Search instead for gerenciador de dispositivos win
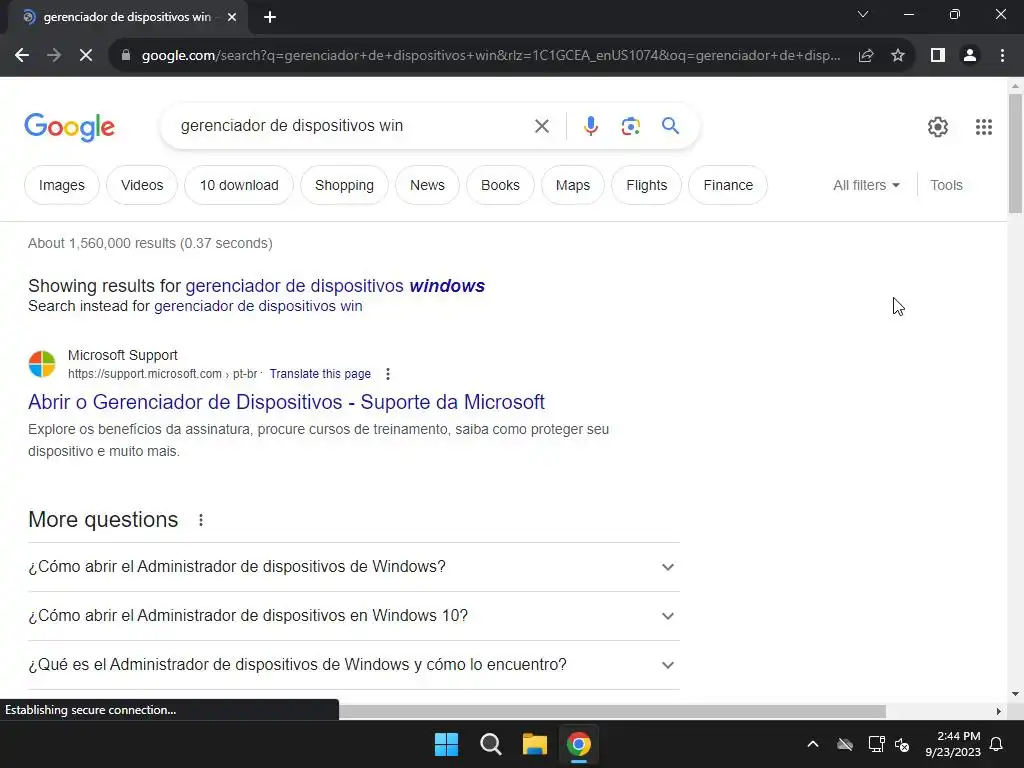Screen dimensions: 1024x768 (x=258, y=306)
